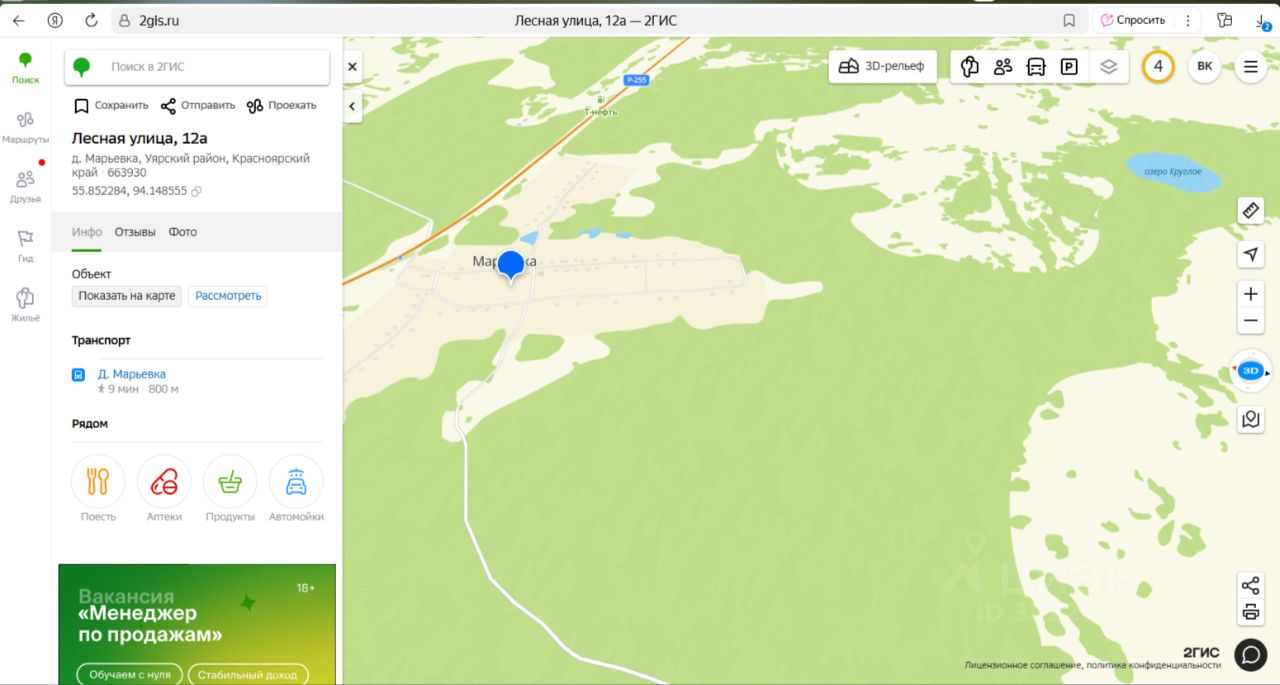Image resolution: width=1280 pixels, height=685 pixels.
Task: Zoom out on the map
Action: (x=1250, y=321)
